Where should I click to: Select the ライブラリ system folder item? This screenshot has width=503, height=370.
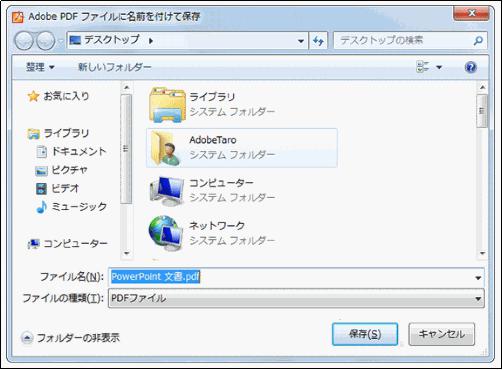click(242, 105)
